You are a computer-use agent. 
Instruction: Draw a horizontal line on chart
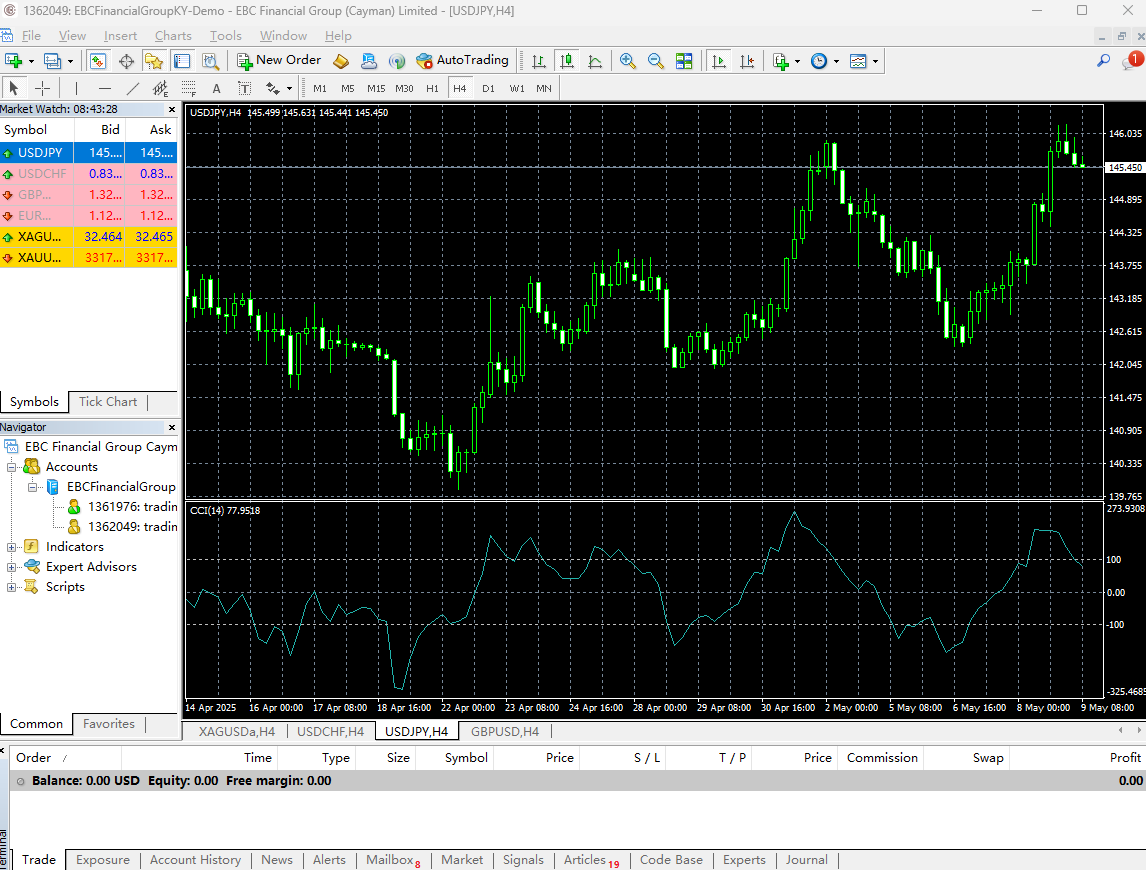pyautogui.click(x=105, y=88)
